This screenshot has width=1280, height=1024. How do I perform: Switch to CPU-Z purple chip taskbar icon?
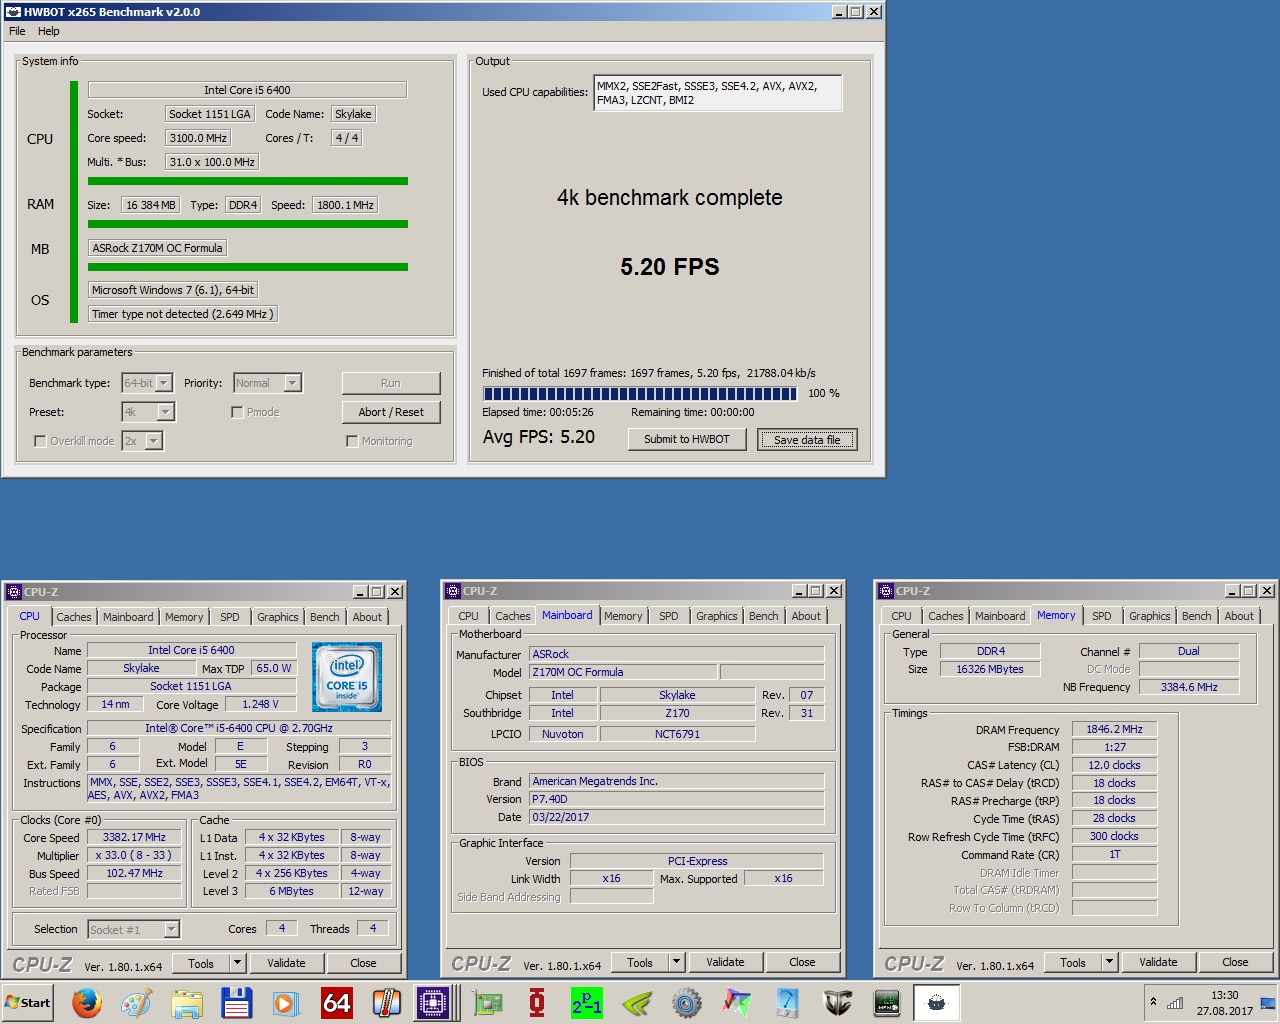click(x=434, y=1002)
